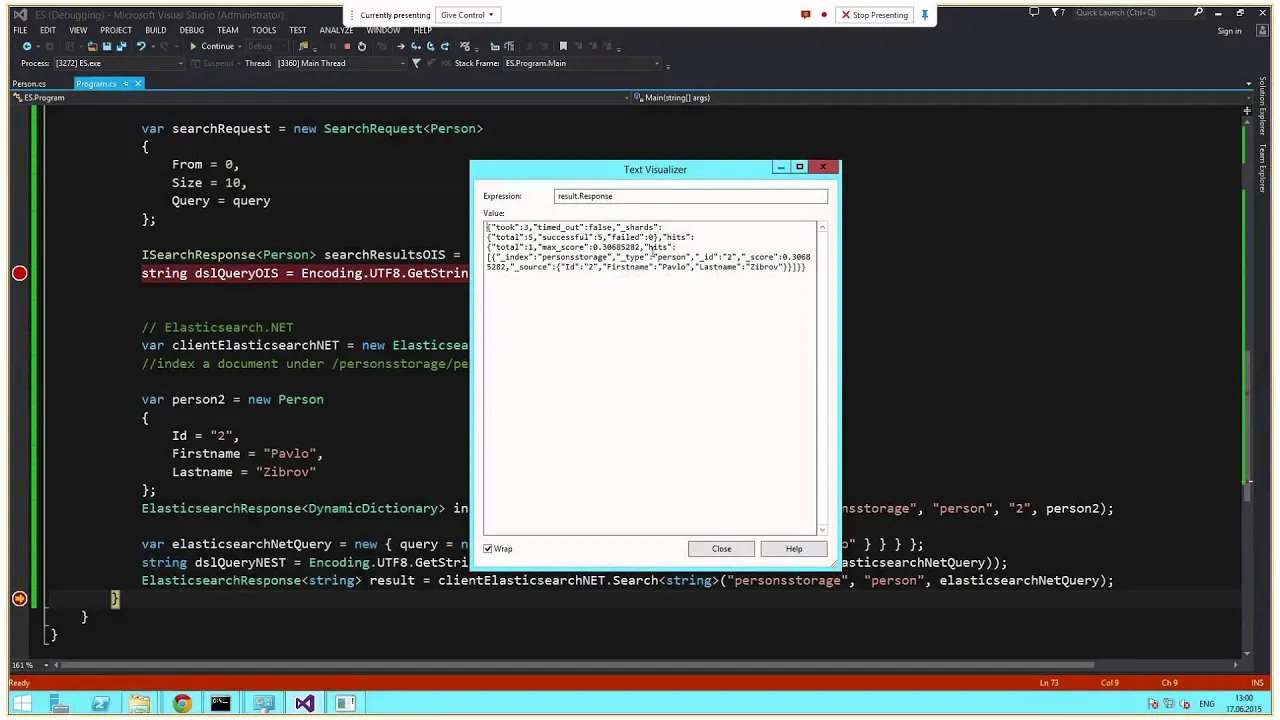1280x720 pixels.
Task: Click the Stop Presenting button
Action: coord(874,15)
